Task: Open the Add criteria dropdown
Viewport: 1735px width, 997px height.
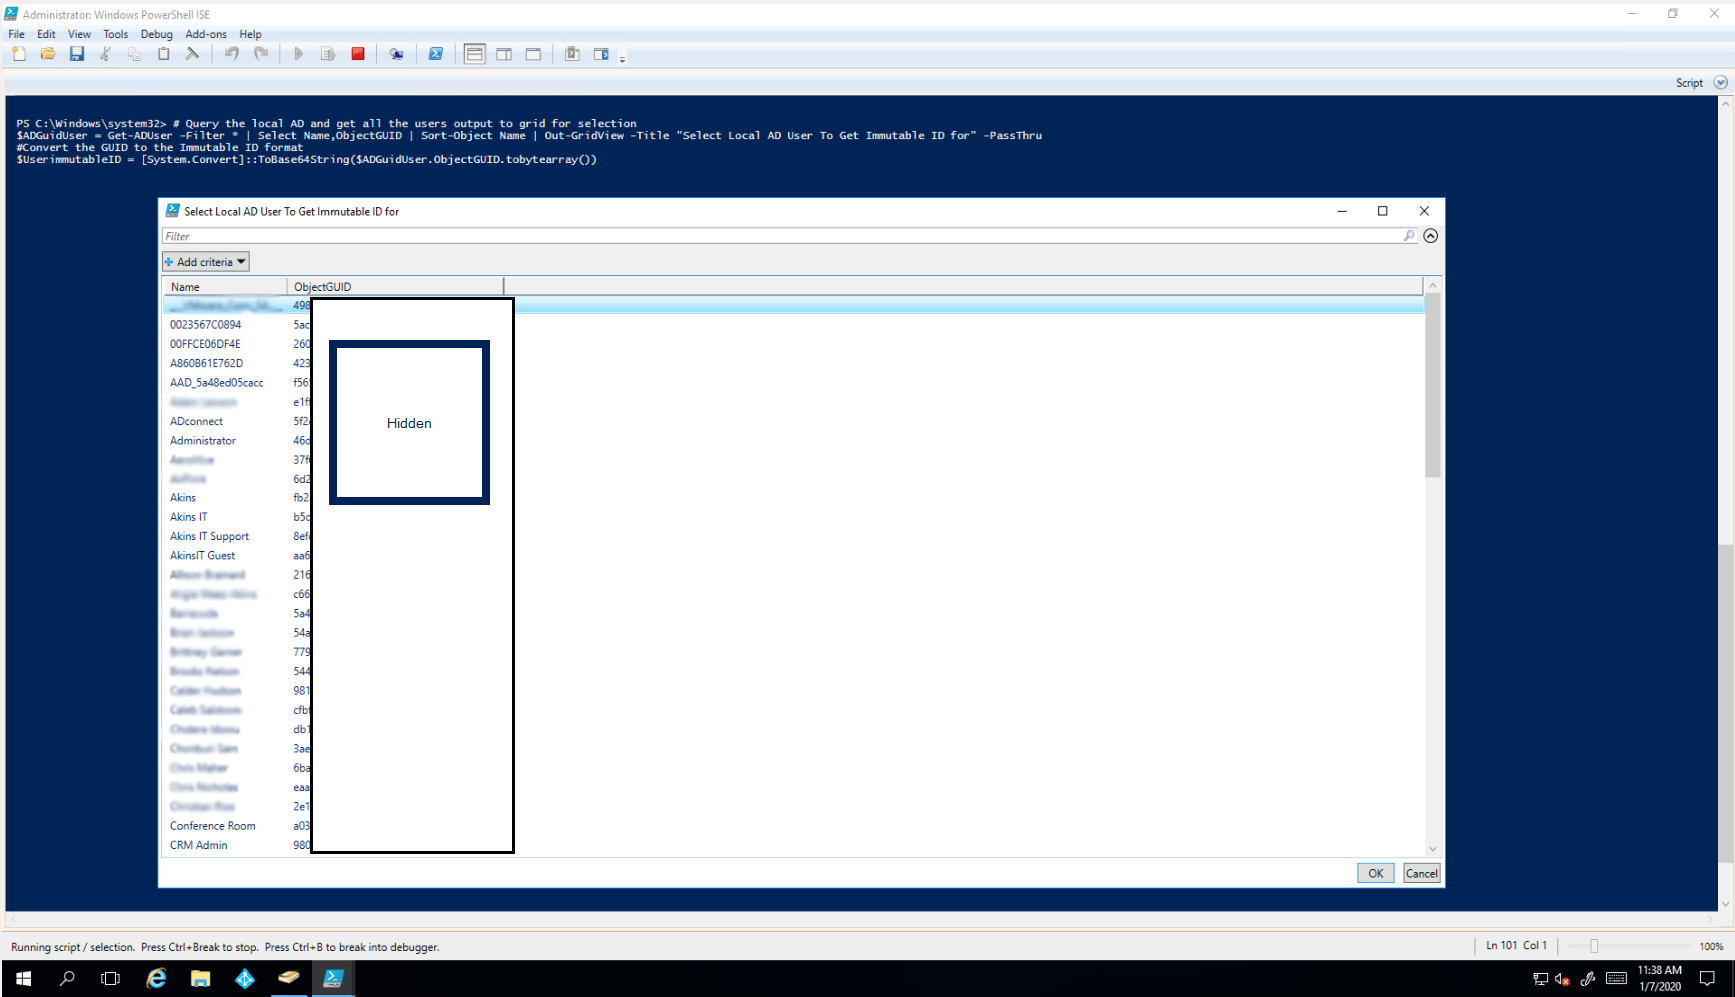Action: click(205, 261)
